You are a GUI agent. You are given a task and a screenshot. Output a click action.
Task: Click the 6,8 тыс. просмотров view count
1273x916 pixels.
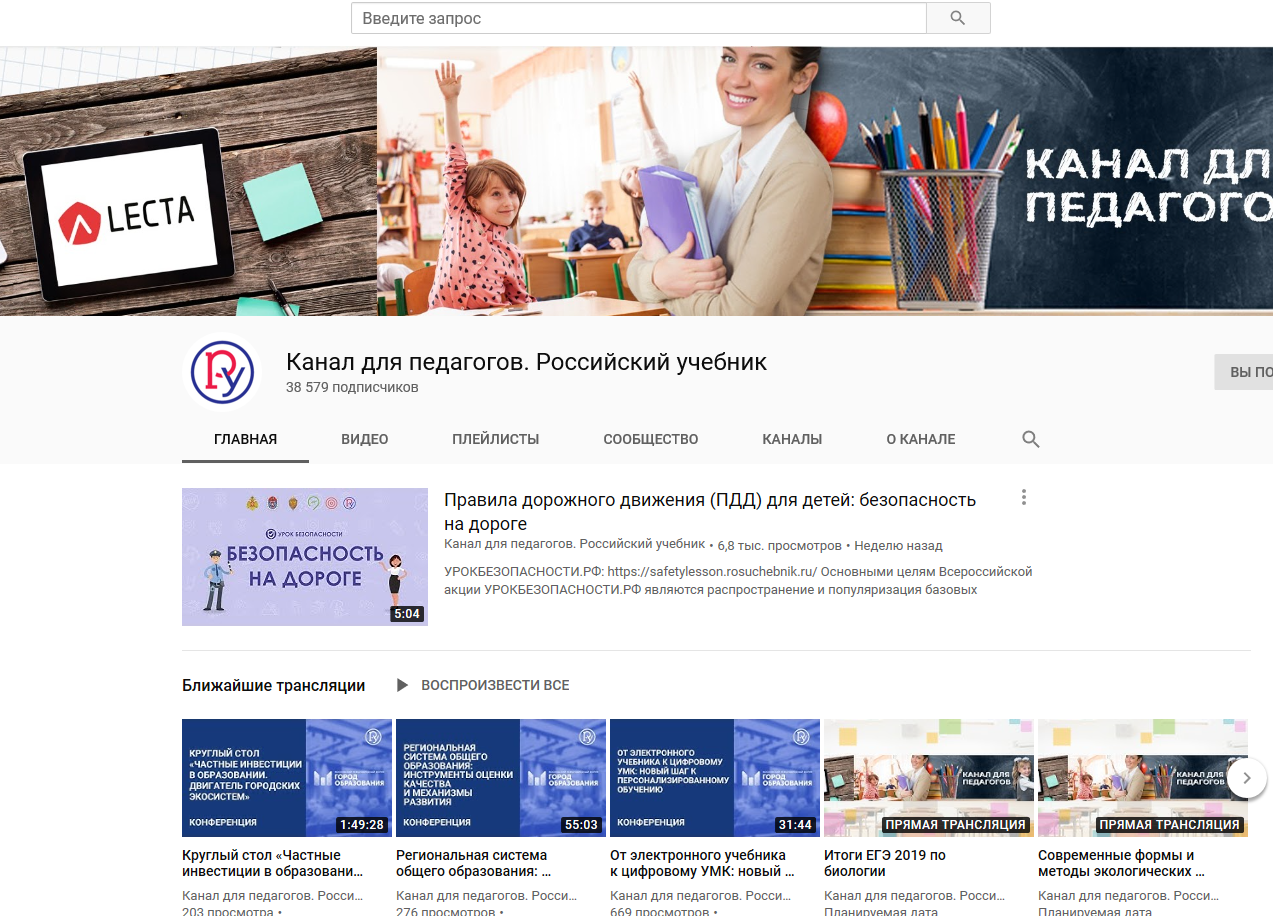[x=780, y=545]
